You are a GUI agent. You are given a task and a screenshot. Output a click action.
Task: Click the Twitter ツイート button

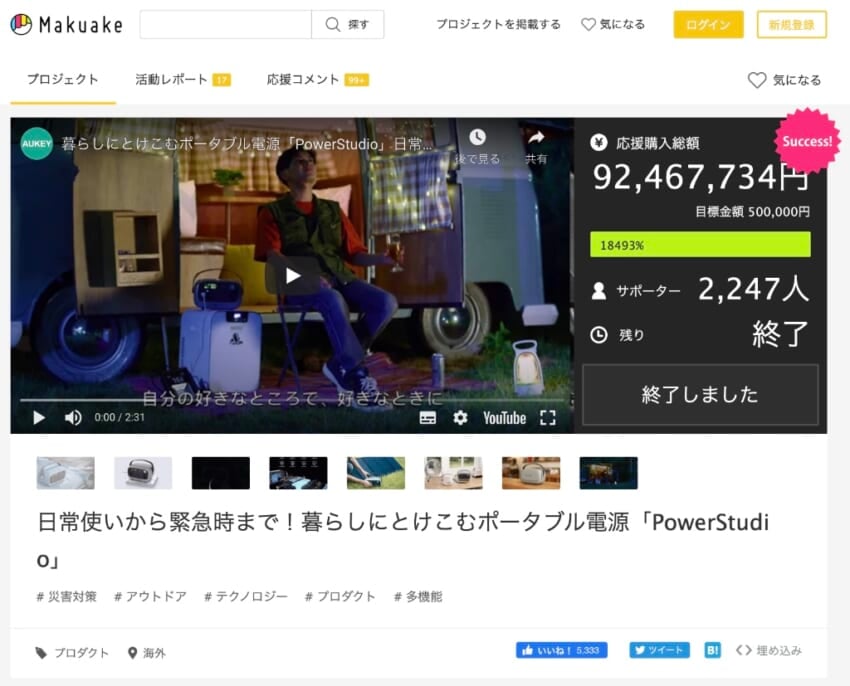659,650
